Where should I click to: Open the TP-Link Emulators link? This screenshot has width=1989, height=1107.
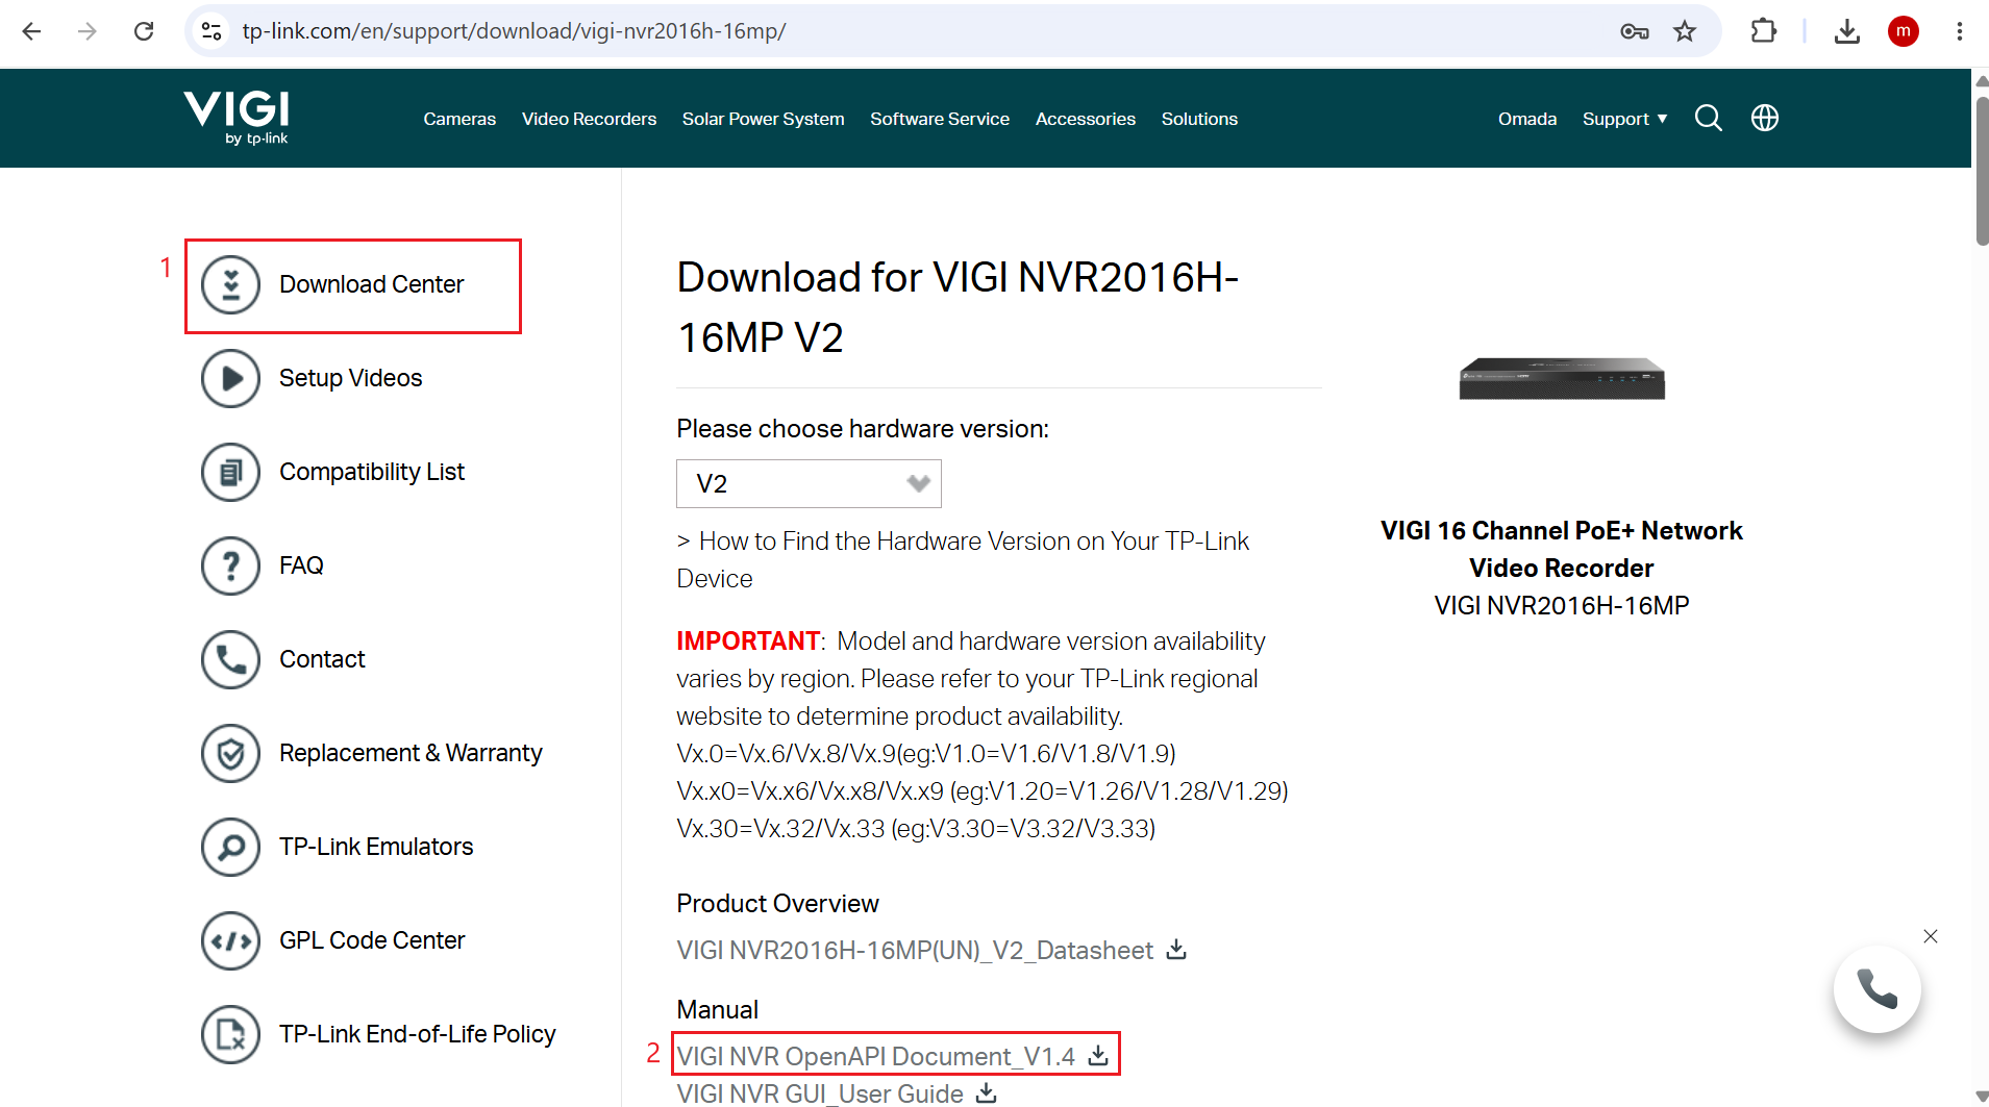[376, 847]
